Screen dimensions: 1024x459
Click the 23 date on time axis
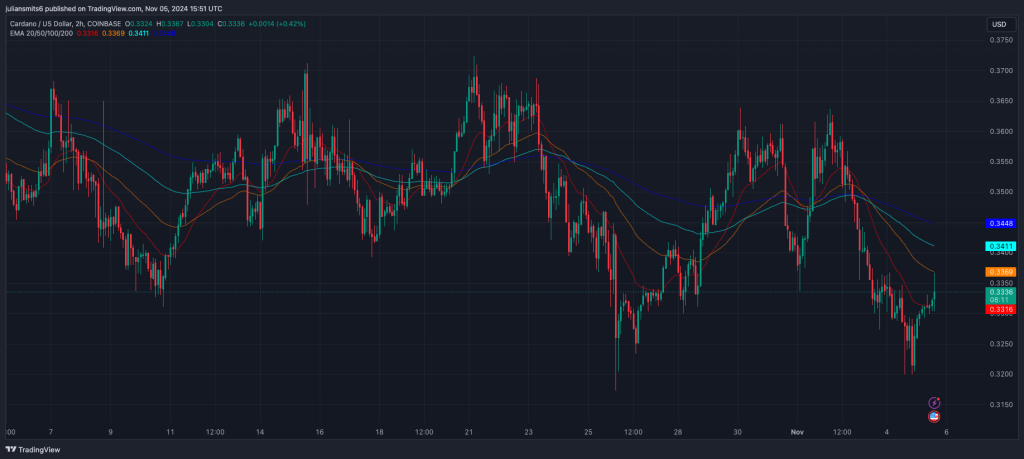tap(528, 432)
